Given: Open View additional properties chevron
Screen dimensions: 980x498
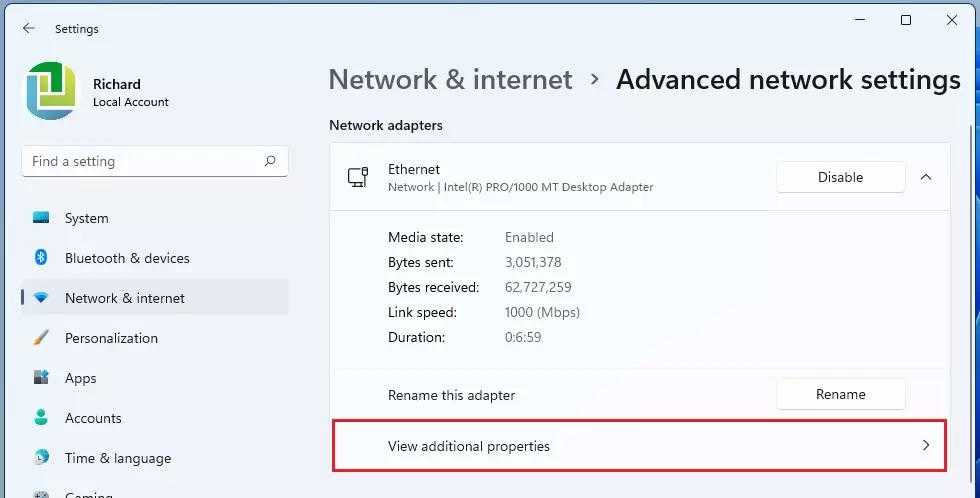Looking at the screenshot, I should point(926,446).
